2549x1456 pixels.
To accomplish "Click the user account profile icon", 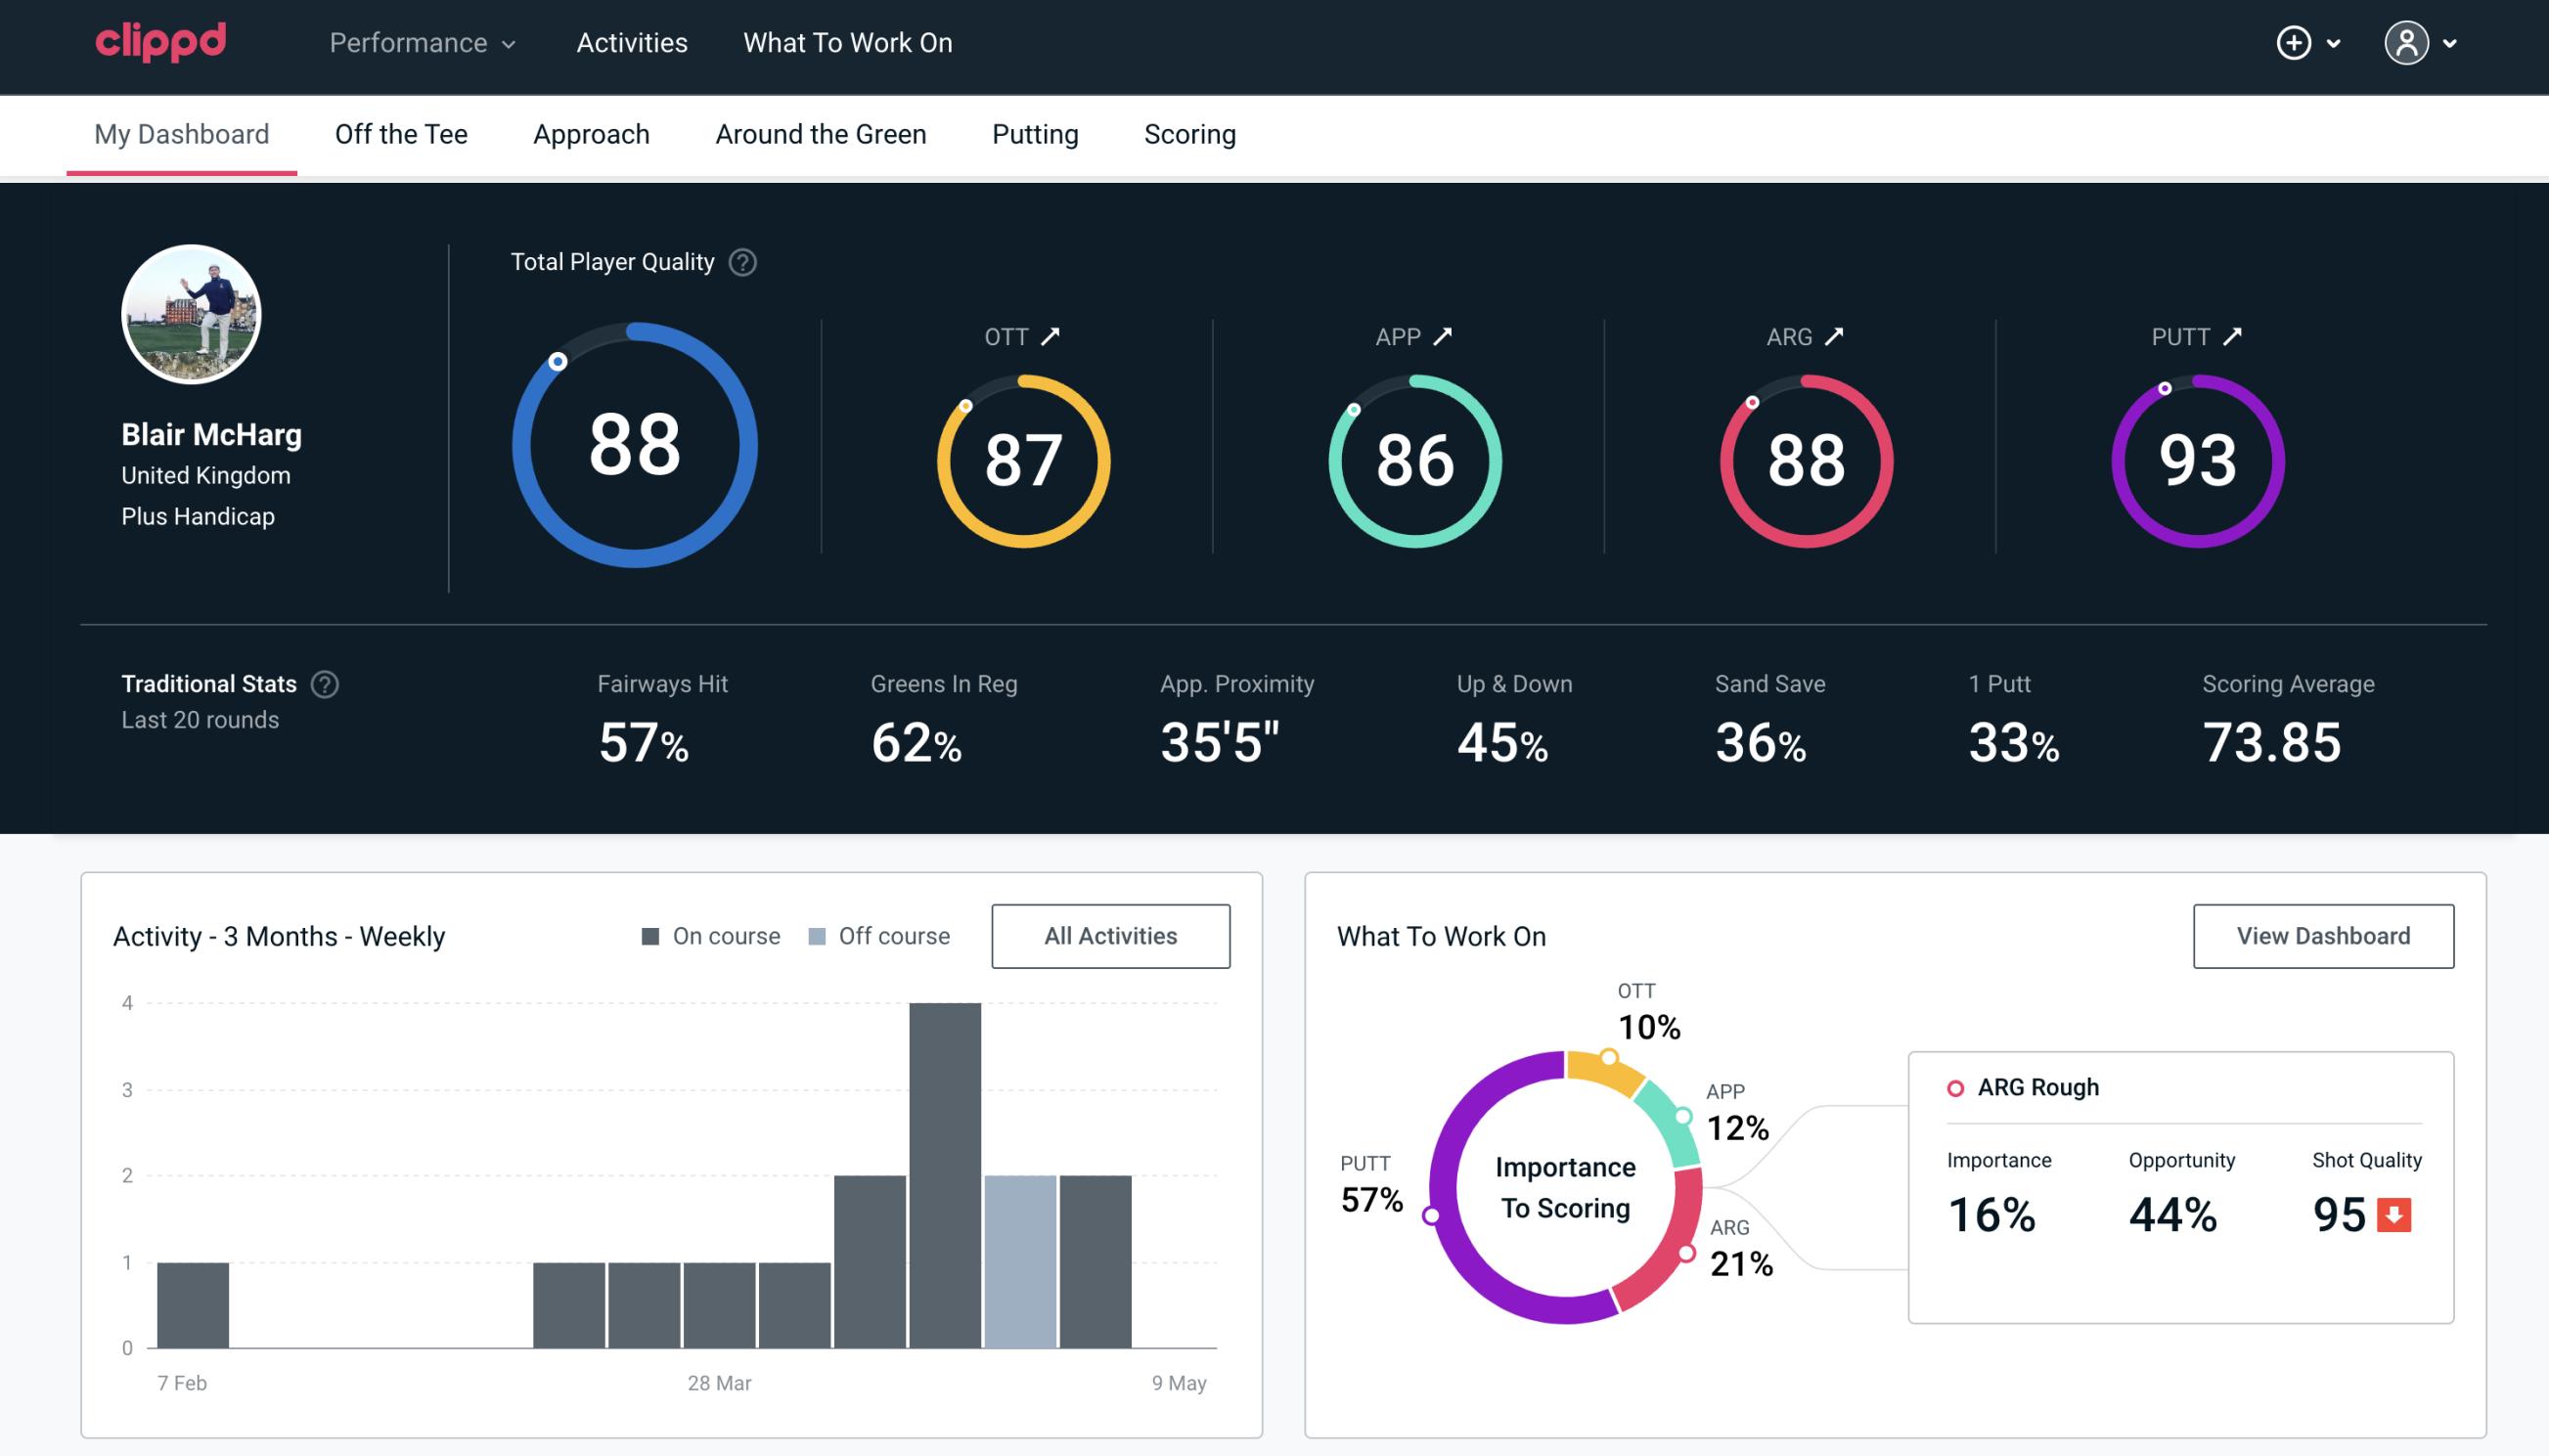I will [2407, 44].
